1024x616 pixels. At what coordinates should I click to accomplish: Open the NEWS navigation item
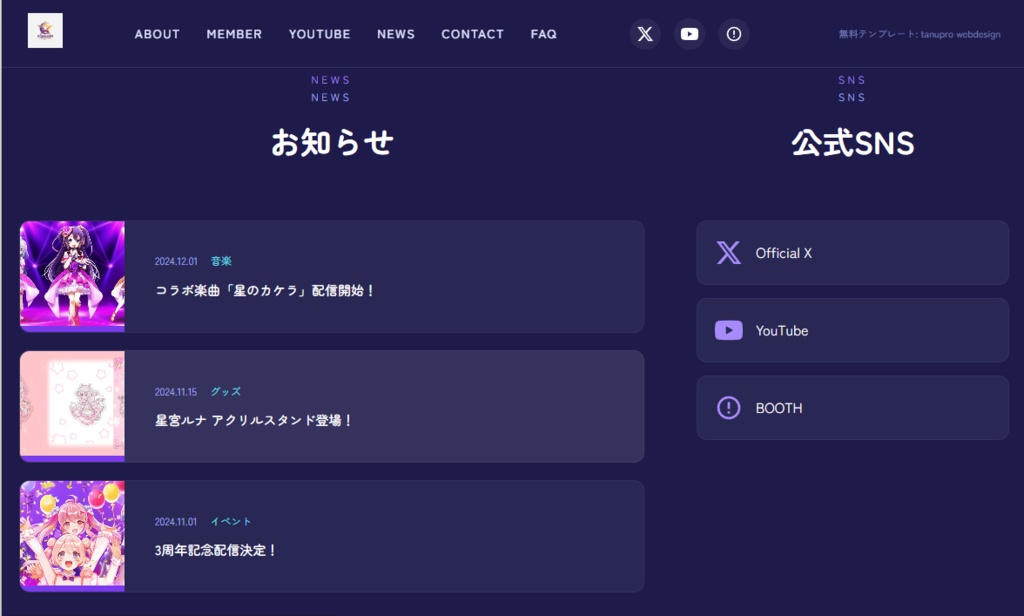click(x=396, y=34)
